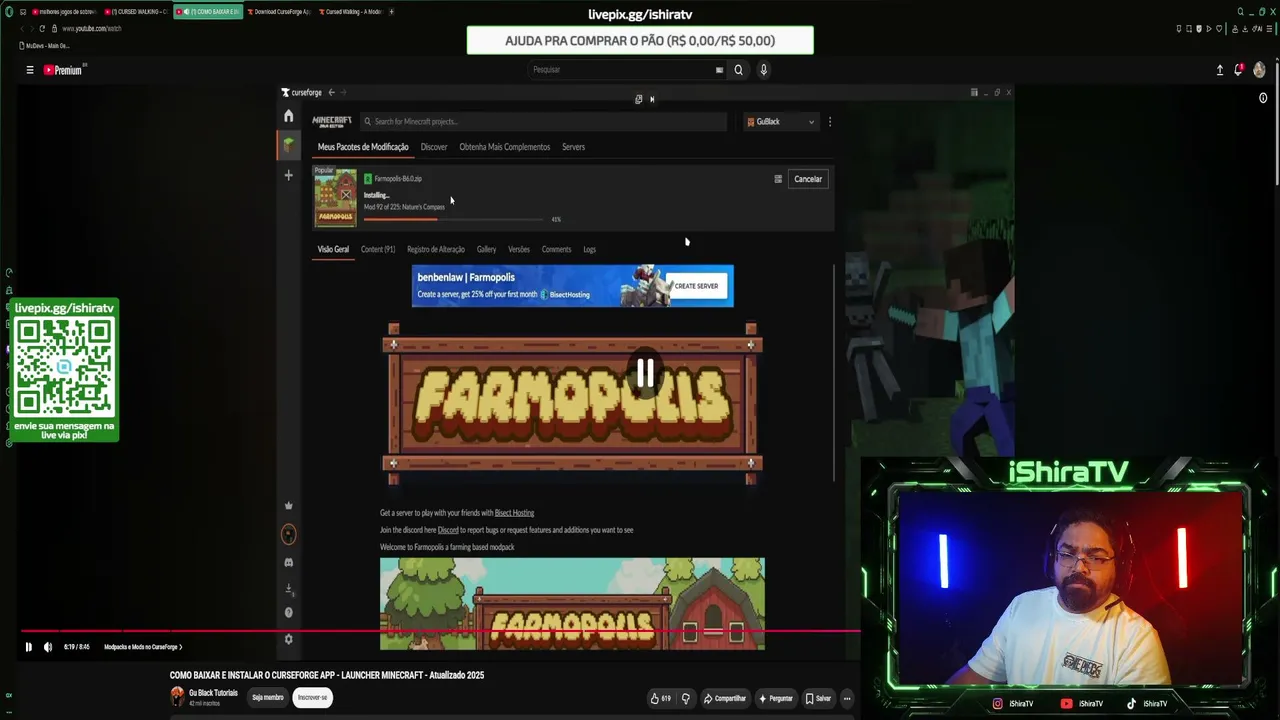Click the video title 'COMO BAIXAR E INSTALAR O CURSEFORGE APP'

pyautogui.click(x=327, y=675)
